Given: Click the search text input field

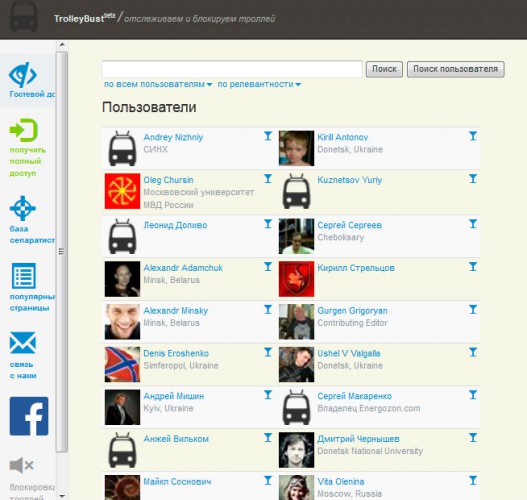Looking at the screenshot, I should (232, 69).
